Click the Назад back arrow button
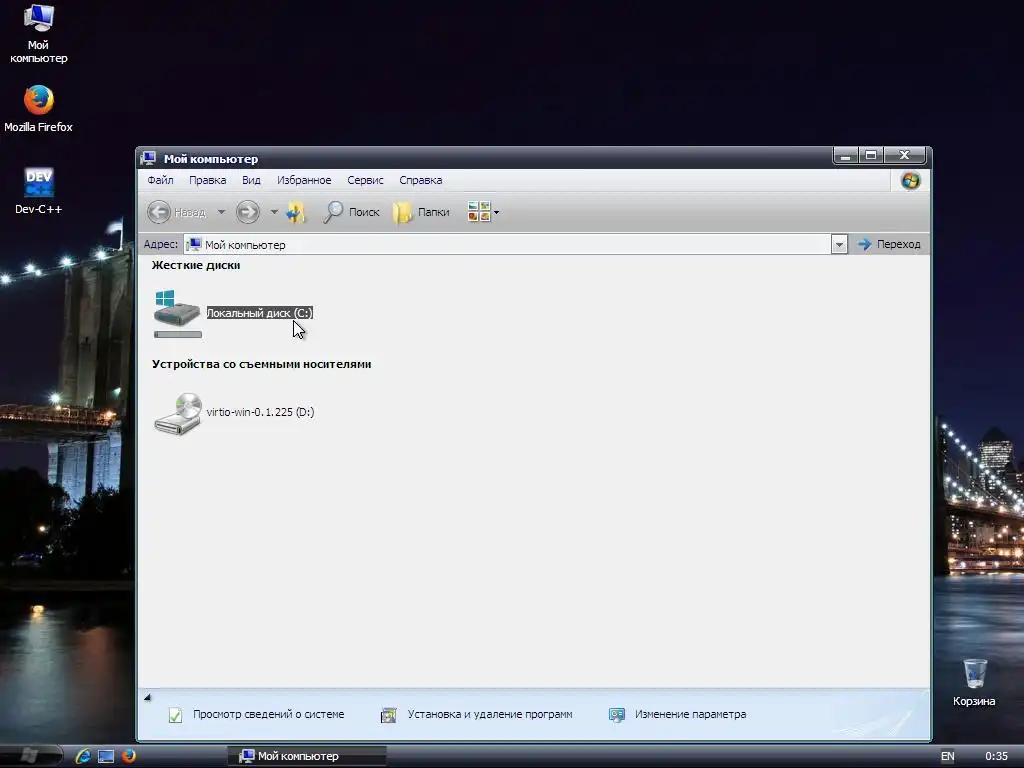The image size is (1024, 768). coord(159,212)
